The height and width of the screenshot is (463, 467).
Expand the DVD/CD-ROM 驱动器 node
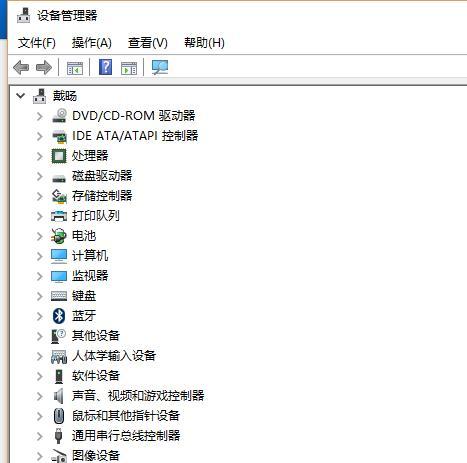tap(39, 116)
